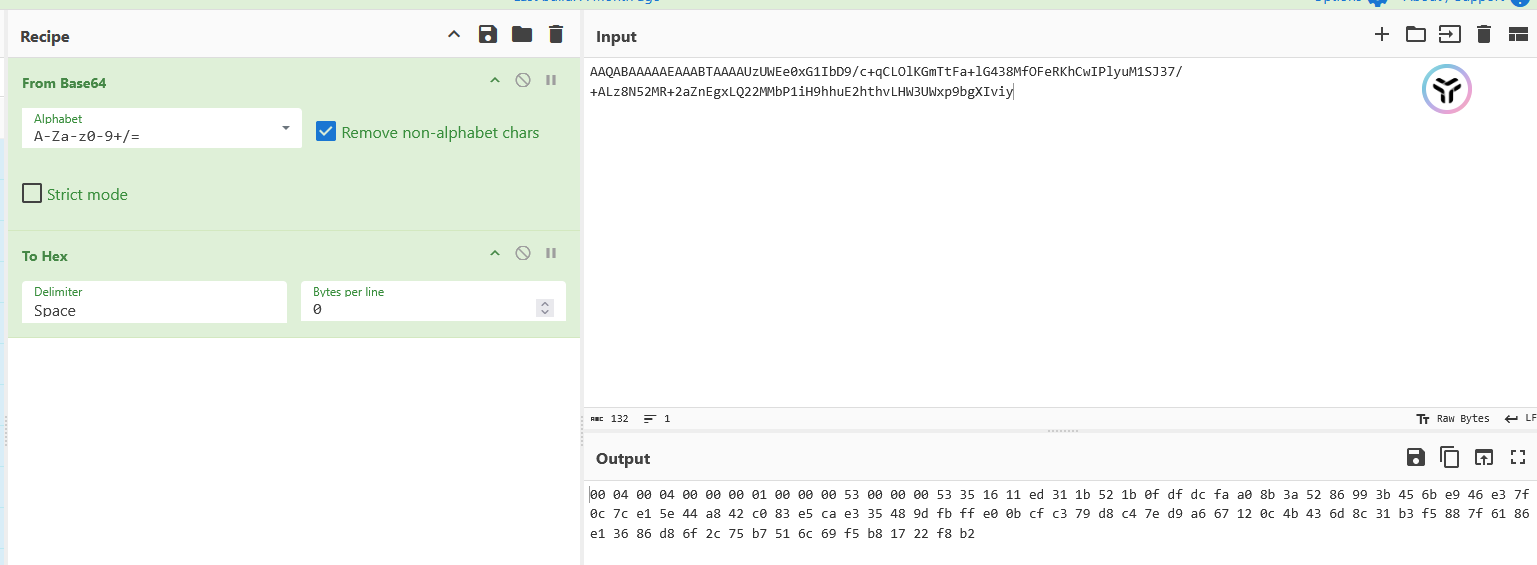The image size is (1537, 565).
Task: Clear the recipe with trash icon
Action: 556,35
